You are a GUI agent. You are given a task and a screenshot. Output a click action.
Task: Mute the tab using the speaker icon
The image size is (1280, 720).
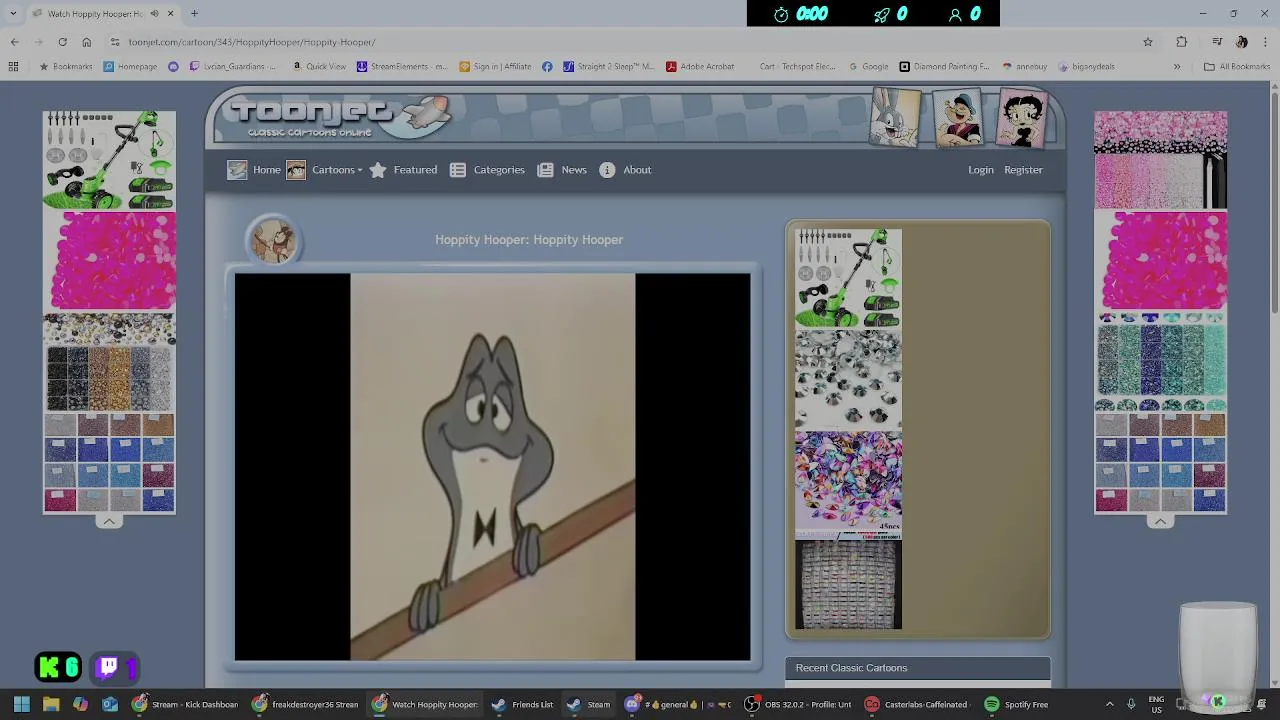154,14
